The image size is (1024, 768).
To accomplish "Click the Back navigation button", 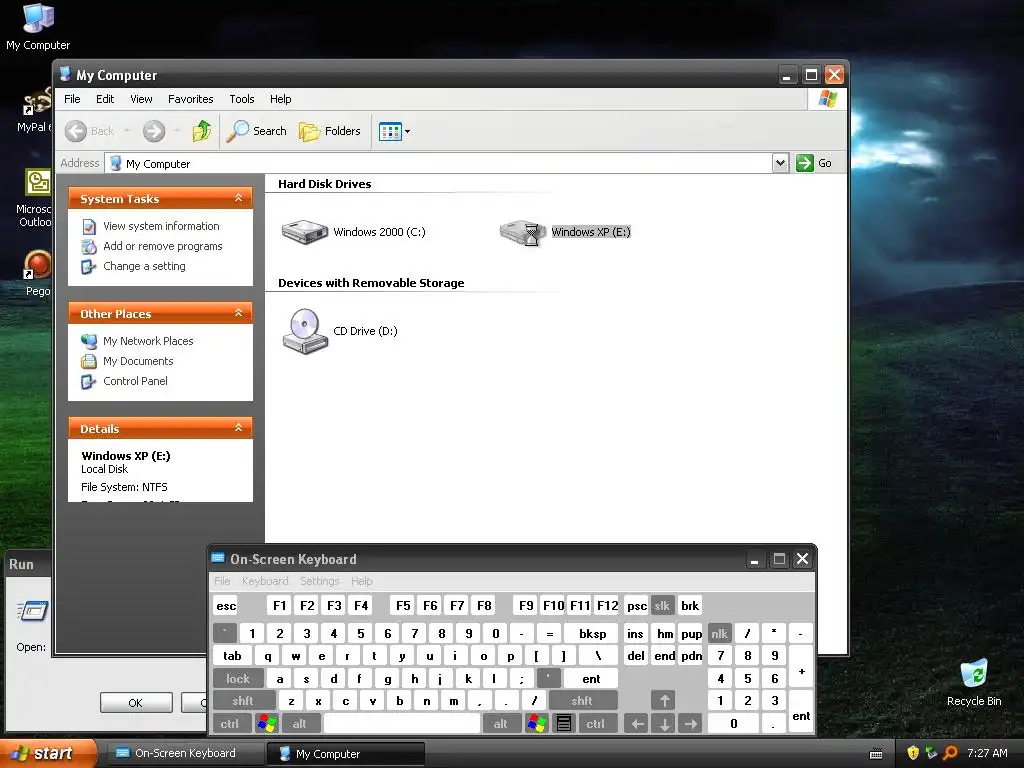I will tap(90, 131).
